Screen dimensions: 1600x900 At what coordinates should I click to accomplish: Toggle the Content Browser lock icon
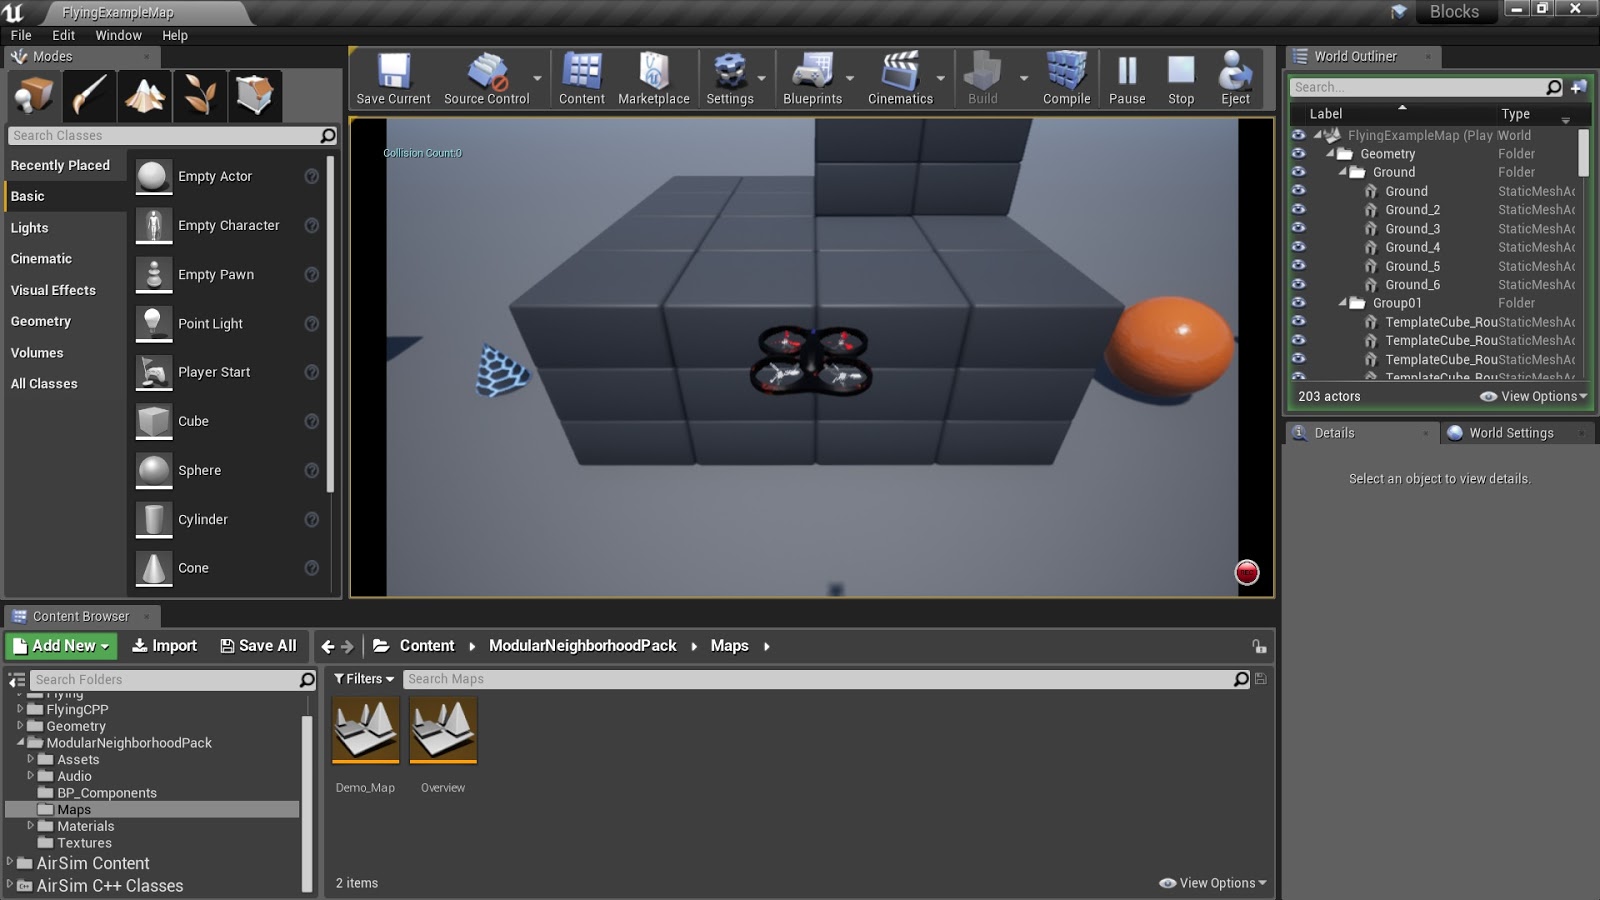point(1259,646)
